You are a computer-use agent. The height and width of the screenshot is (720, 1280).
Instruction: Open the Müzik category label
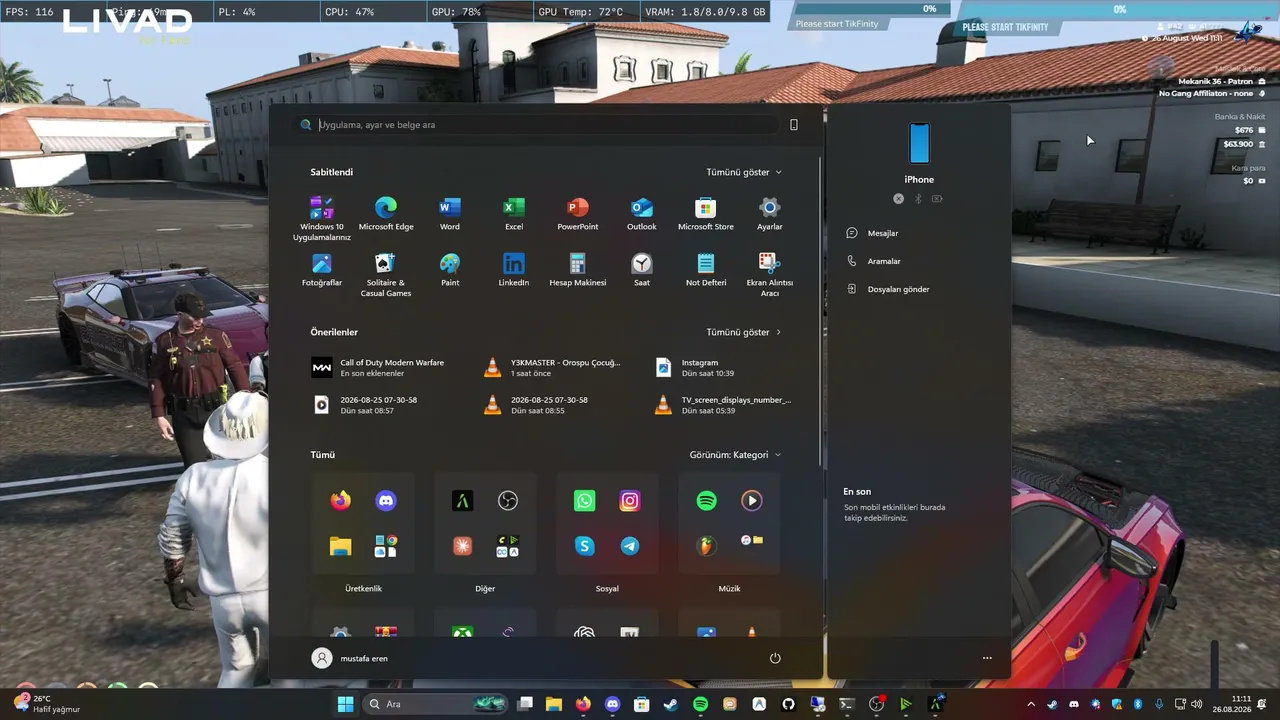729,589
